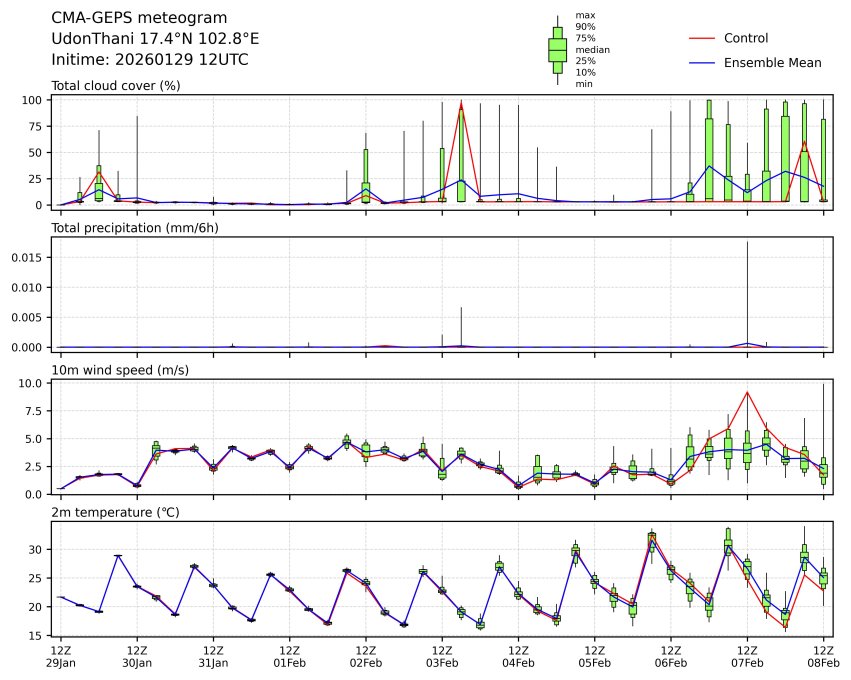Select the 10m wind speed panel title

[x=120, y=371]
